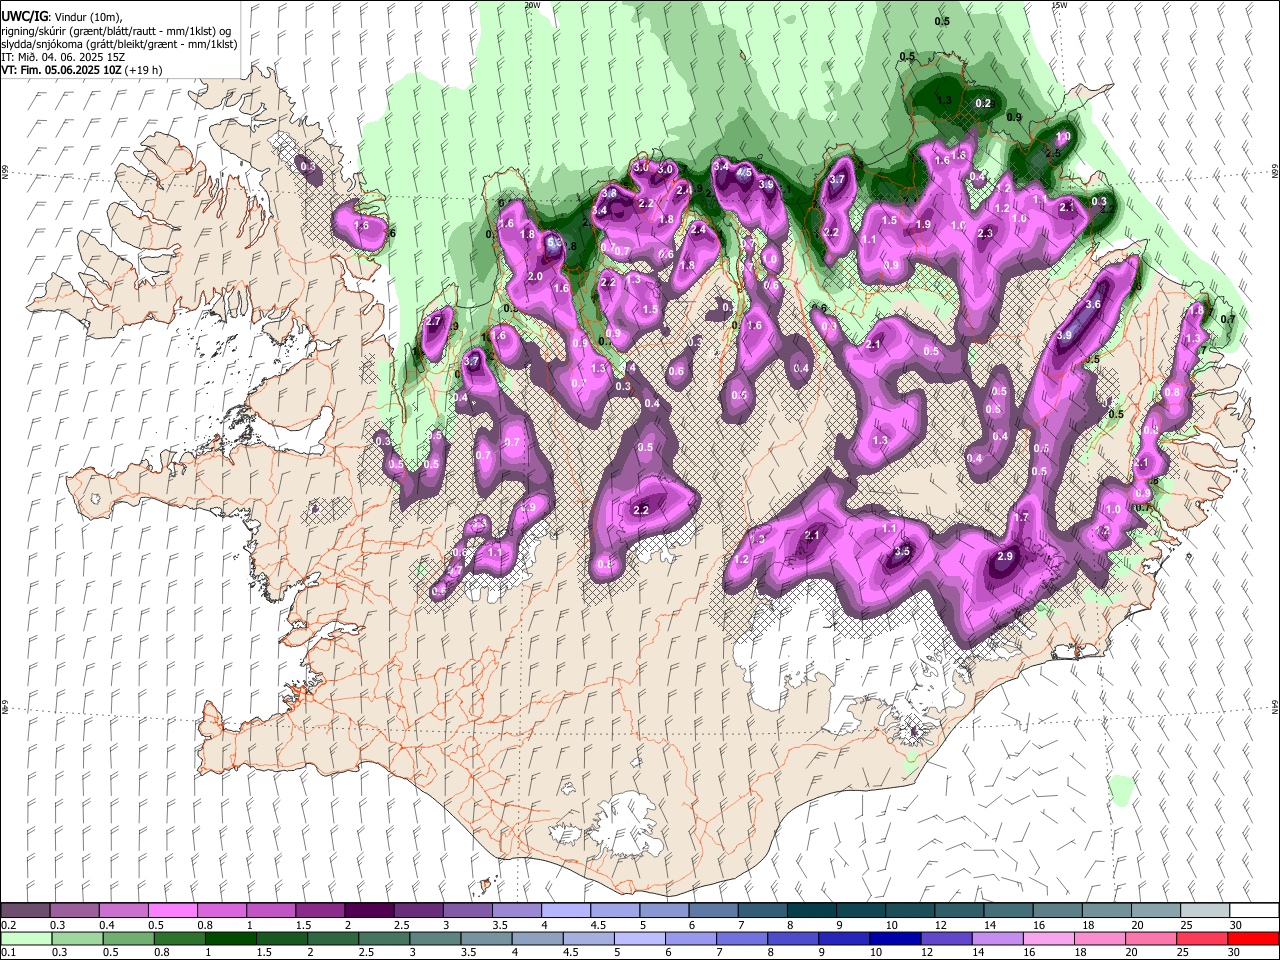Click the 2.0 snowfall value on the map
Image resolution: width=1280 pixels, height=960 pixels.
(535, 276)
